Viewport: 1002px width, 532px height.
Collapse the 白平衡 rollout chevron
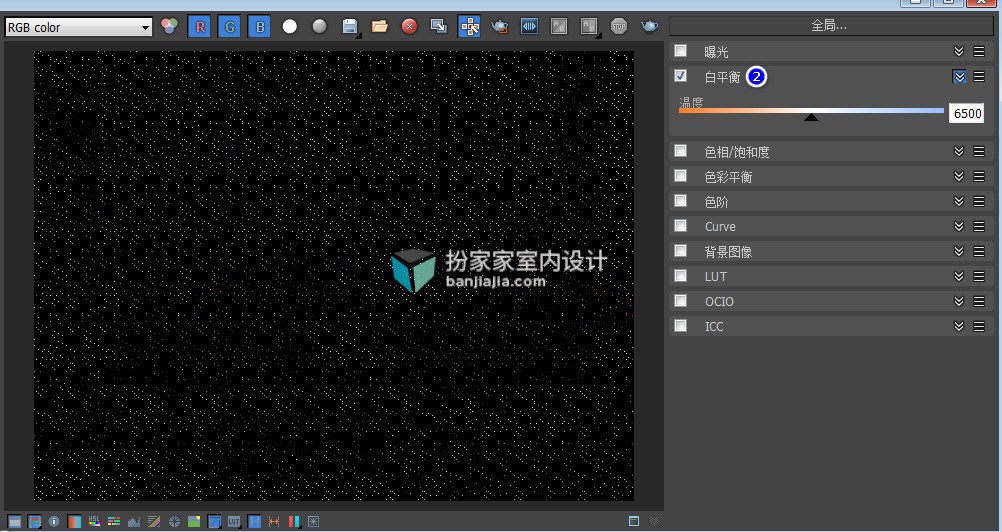pos(959,77)
